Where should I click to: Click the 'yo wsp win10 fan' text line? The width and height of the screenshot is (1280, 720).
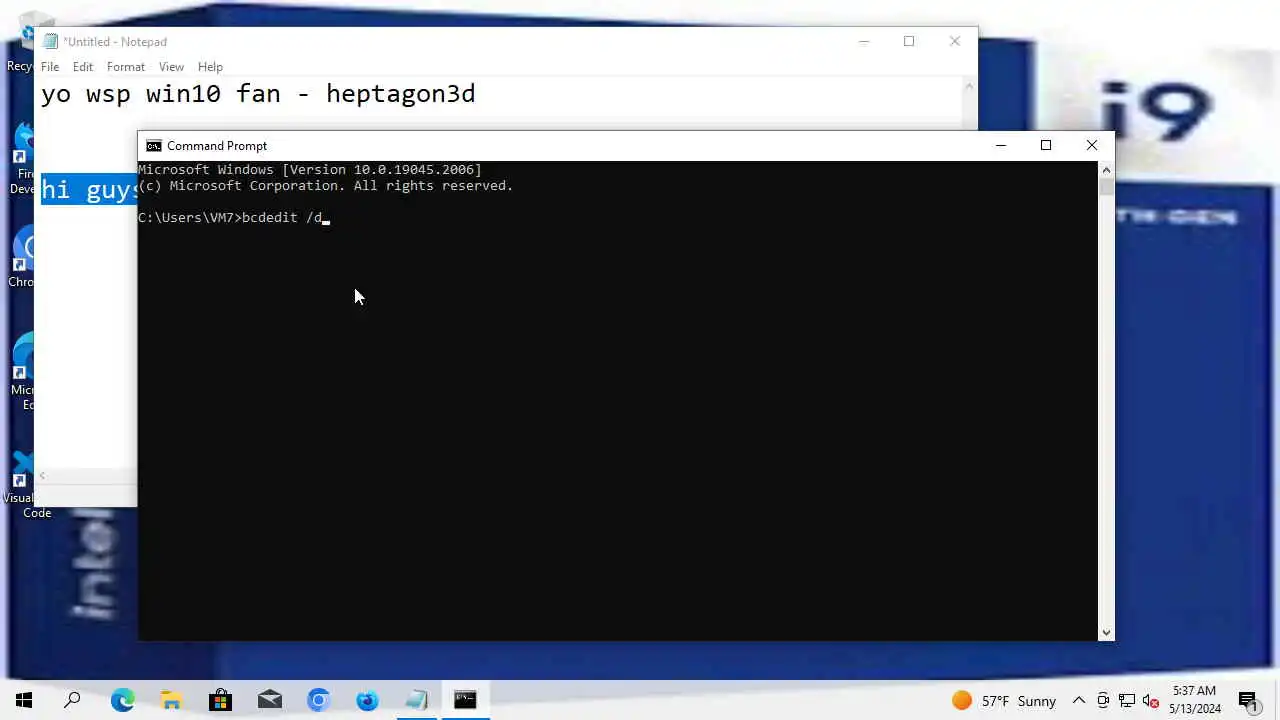258,94
